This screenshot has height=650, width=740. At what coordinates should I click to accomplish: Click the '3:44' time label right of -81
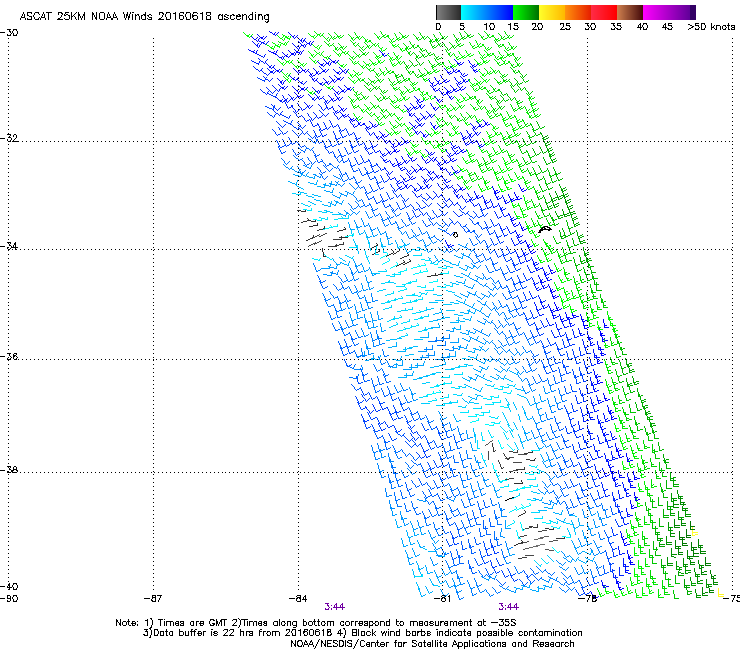[x=508, y=607]
